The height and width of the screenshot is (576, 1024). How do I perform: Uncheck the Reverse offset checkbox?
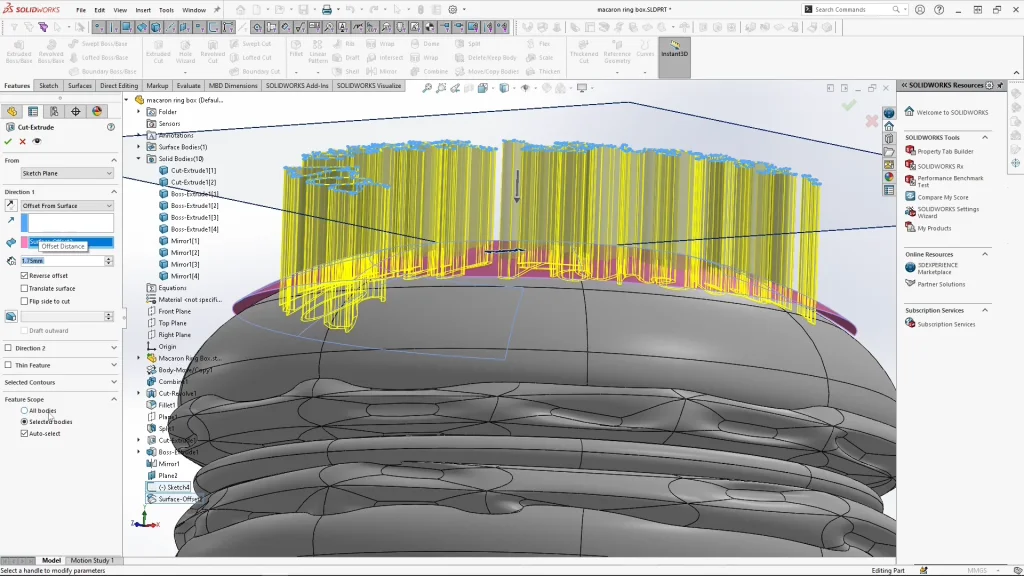[24, 275]
